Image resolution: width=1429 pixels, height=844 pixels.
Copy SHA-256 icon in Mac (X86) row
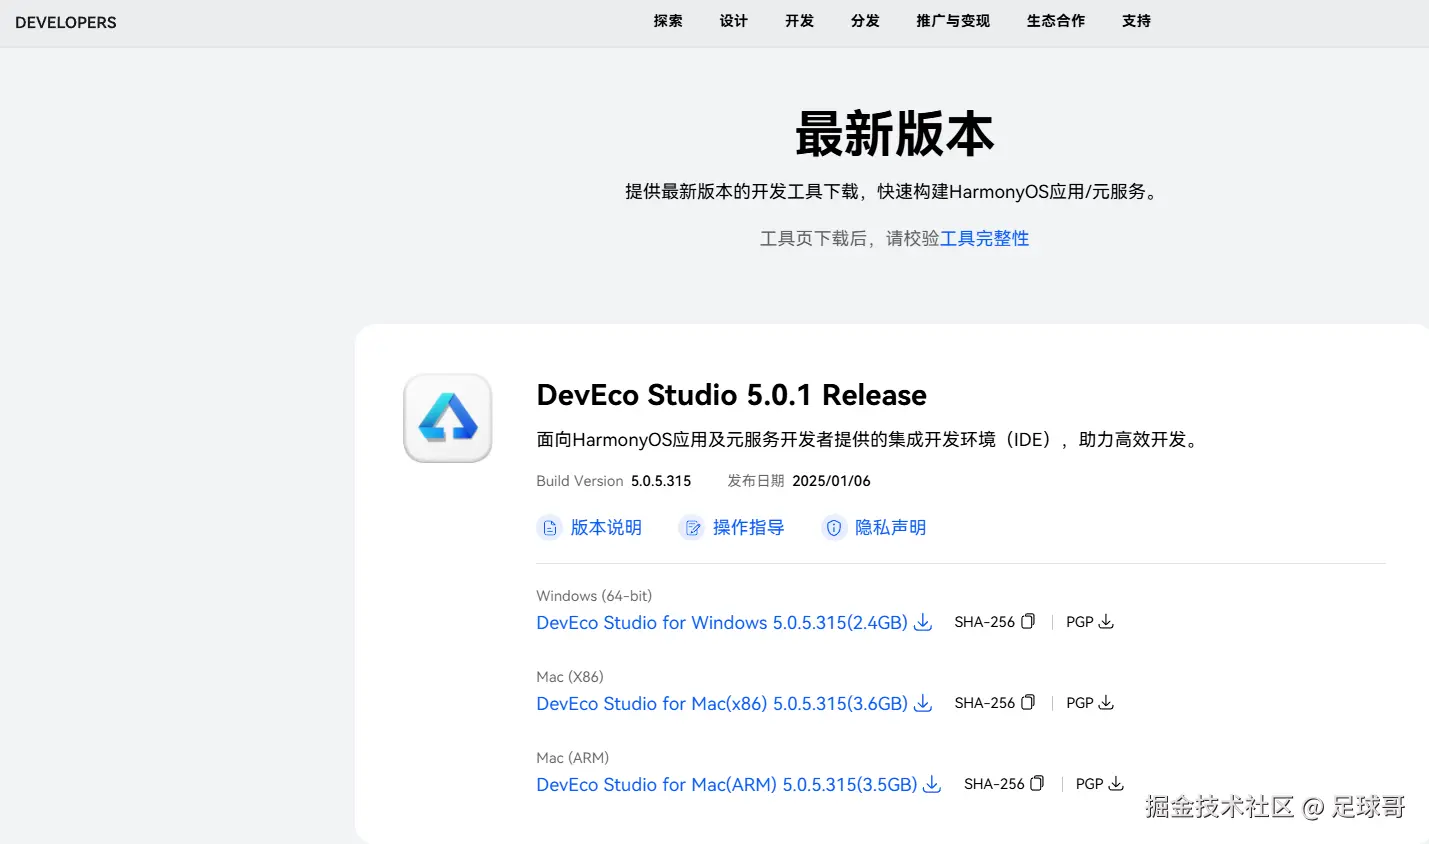1028,702
